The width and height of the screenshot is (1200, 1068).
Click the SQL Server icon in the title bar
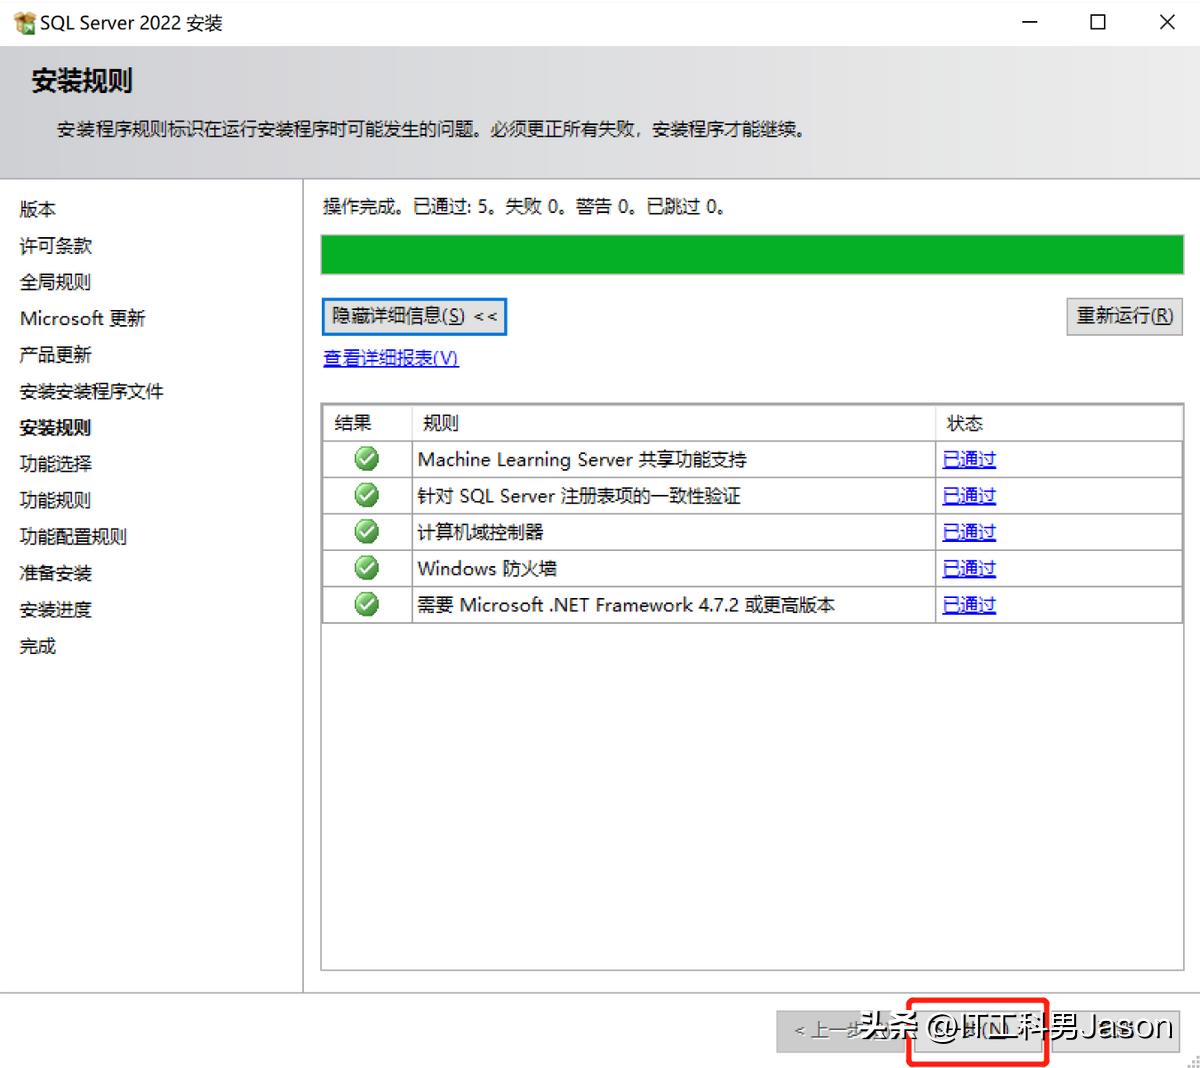tap(22, 21)
